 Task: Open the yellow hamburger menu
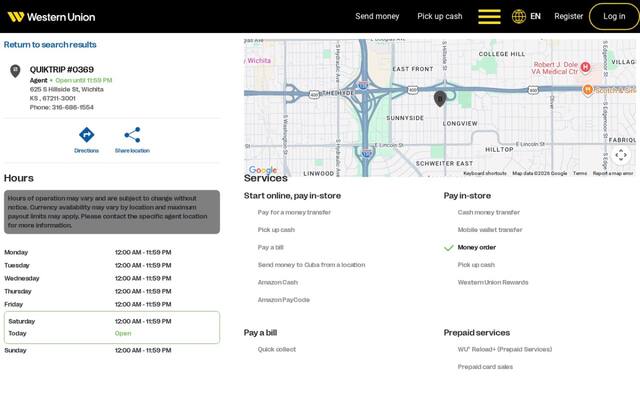coord(489,17)
